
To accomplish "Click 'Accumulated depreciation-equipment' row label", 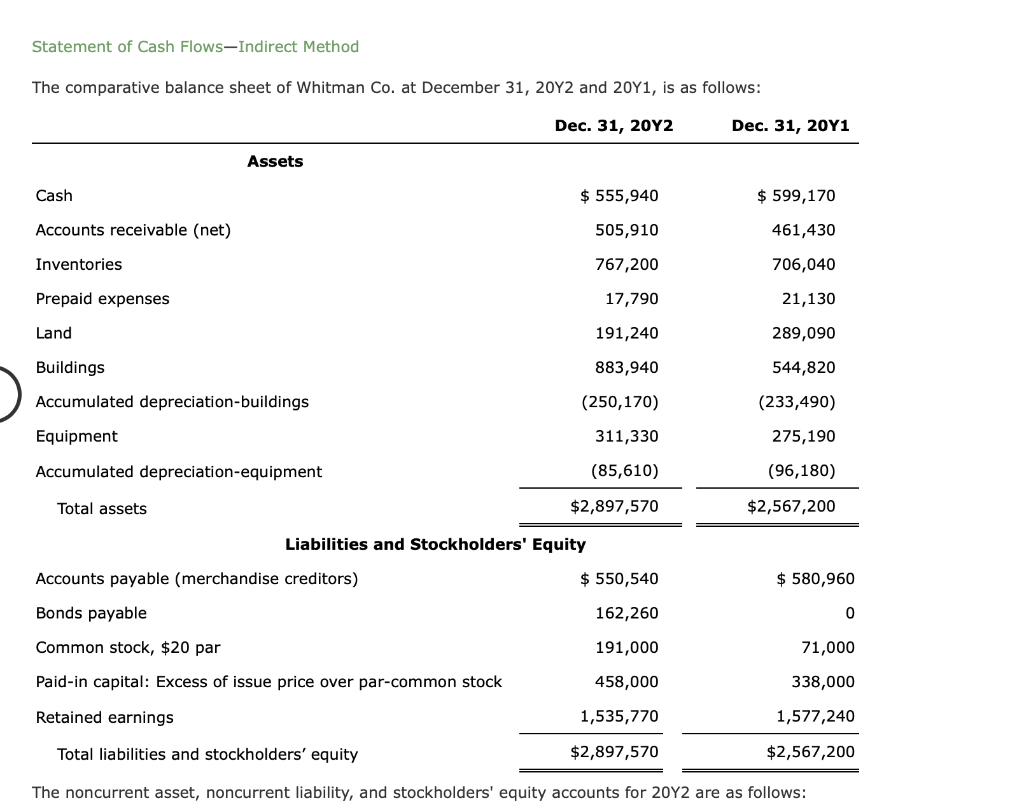I will [x=179, y=472].
